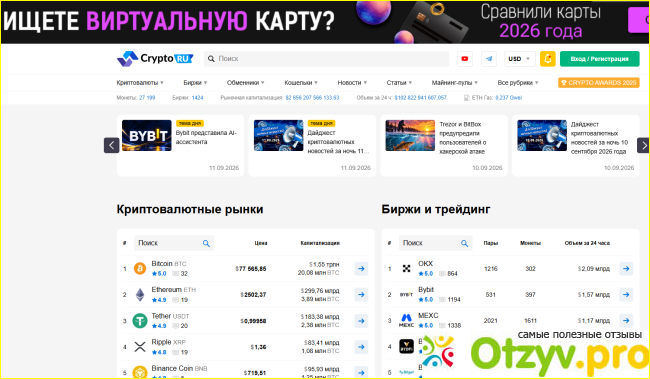Viewport: 650px width, 379px height.
Task: Open the YouTube channel icon
Action: tap(465, 59)
